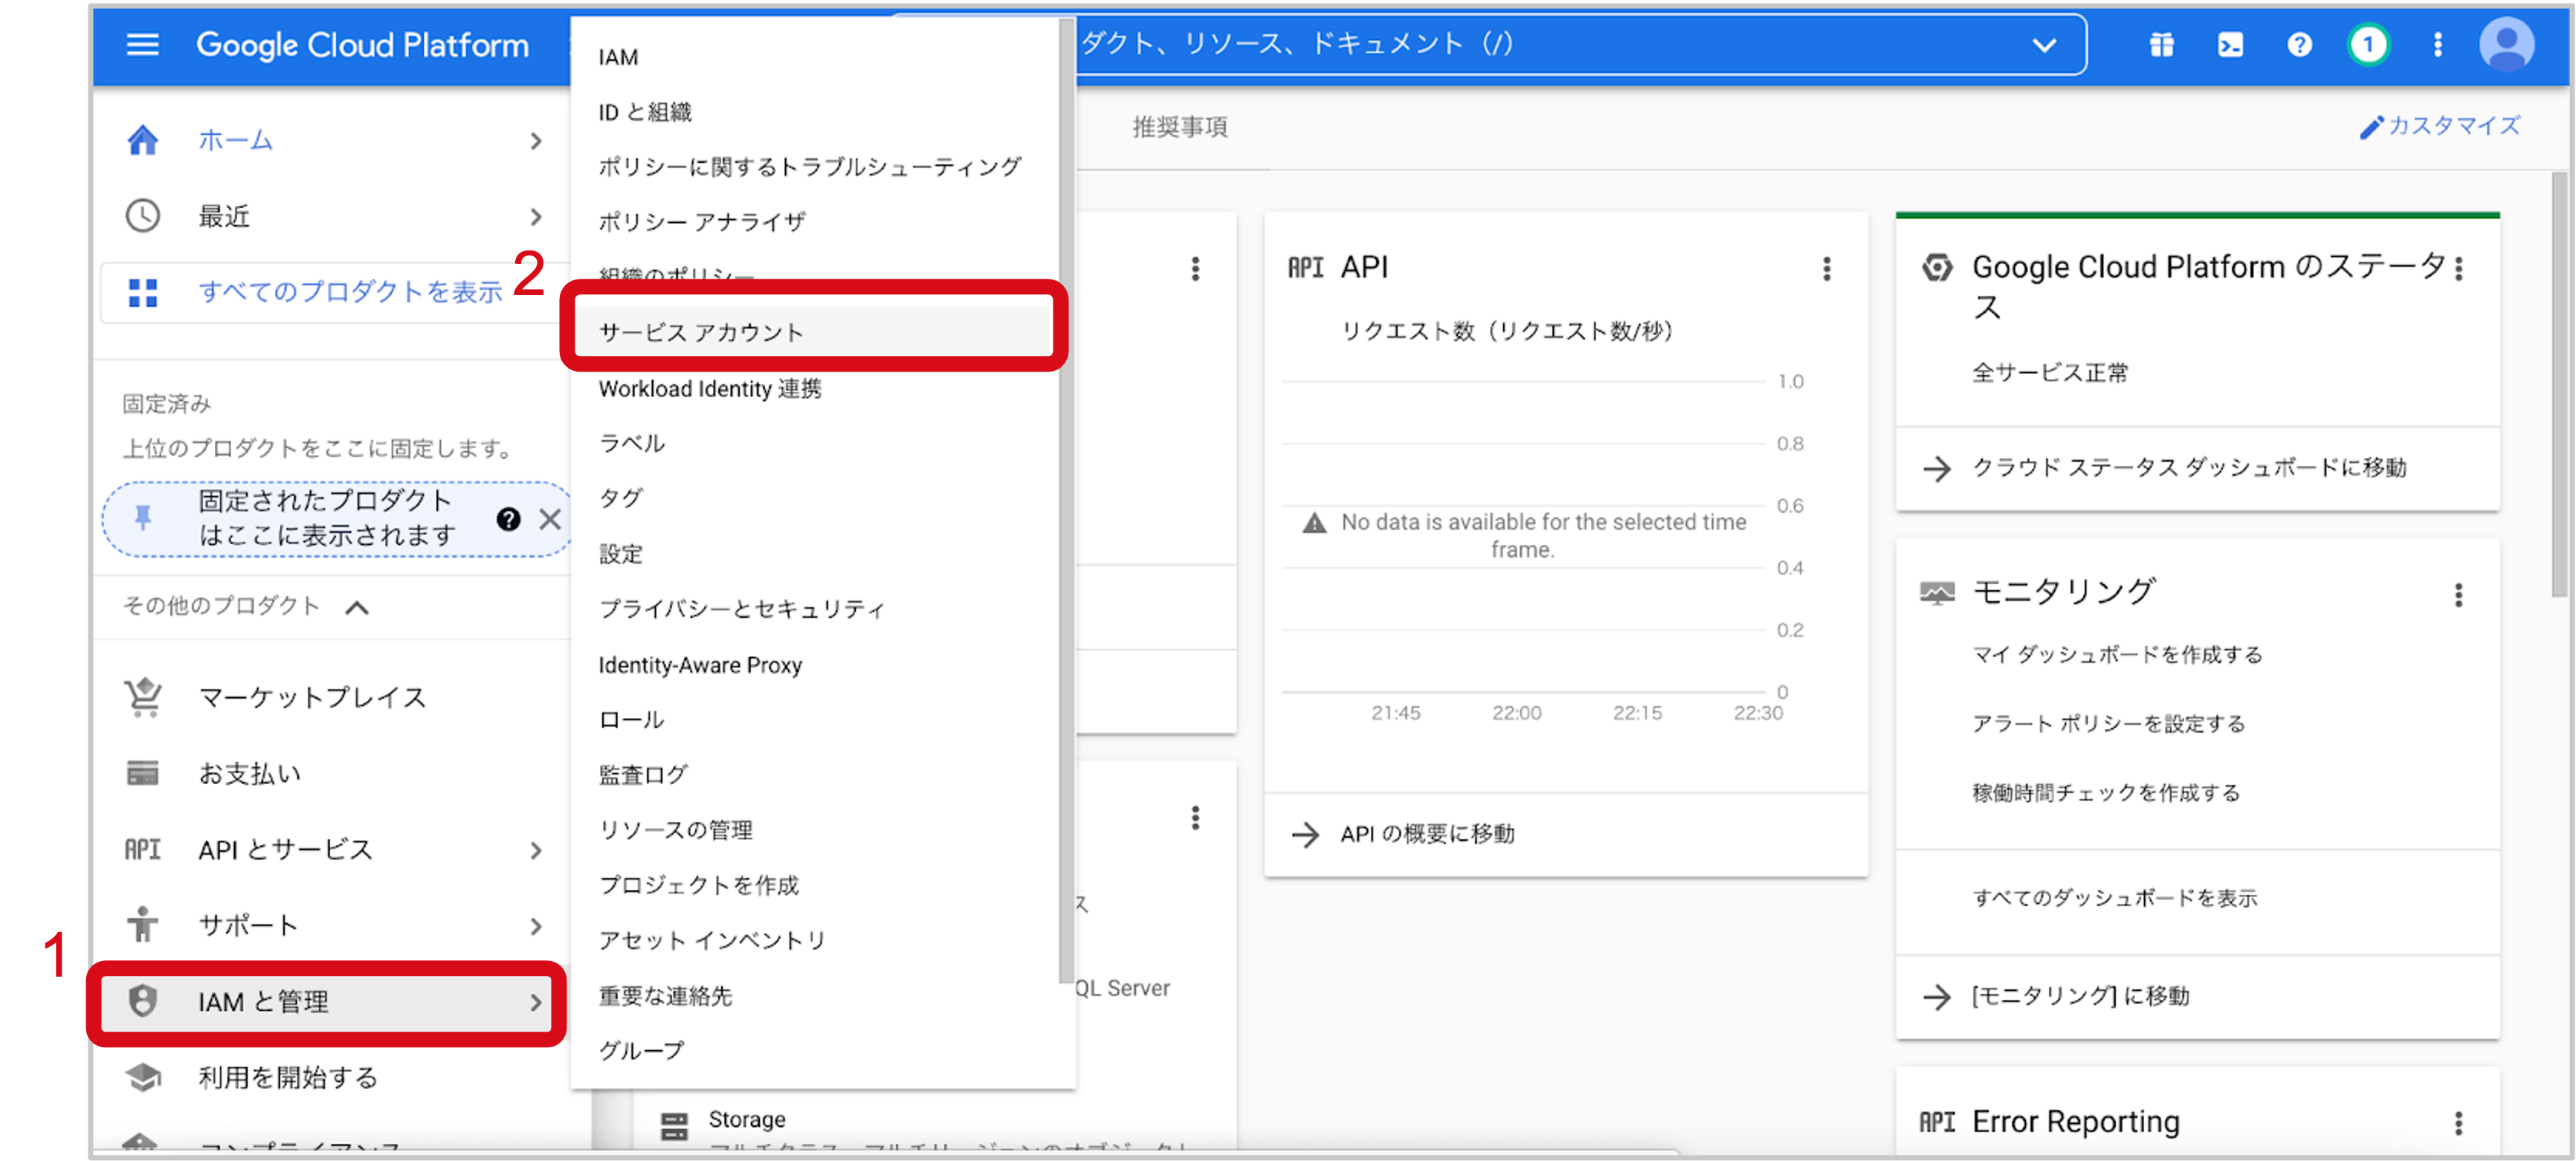Viewport: 2576px width, 1161px height.
Task: Click the all products grid icon
Action: point(142,292)
